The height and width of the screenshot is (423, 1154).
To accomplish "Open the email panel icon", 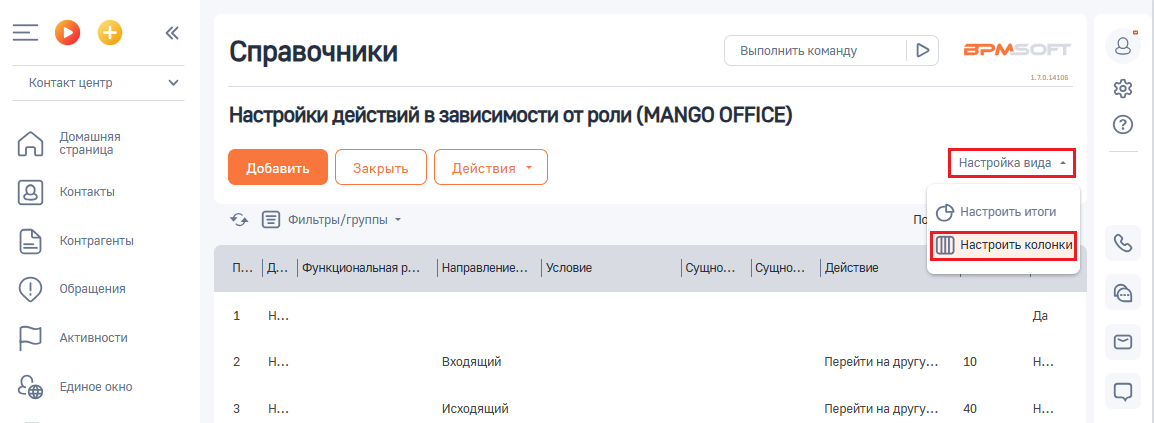I will (x=1122, y=341).
